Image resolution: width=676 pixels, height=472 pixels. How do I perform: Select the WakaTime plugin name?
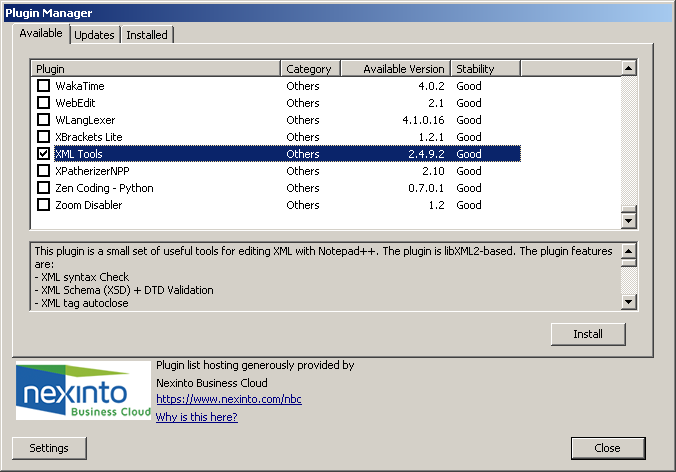(80, 86)
